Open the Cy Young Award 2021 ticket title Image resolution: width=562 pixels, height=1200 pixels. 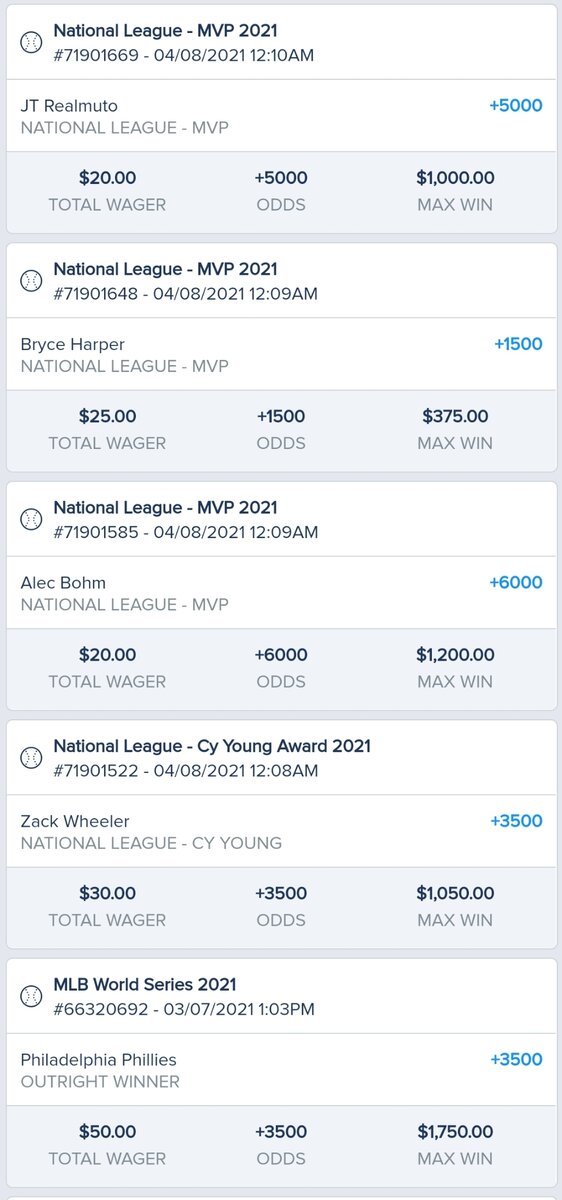pos(212,746)
